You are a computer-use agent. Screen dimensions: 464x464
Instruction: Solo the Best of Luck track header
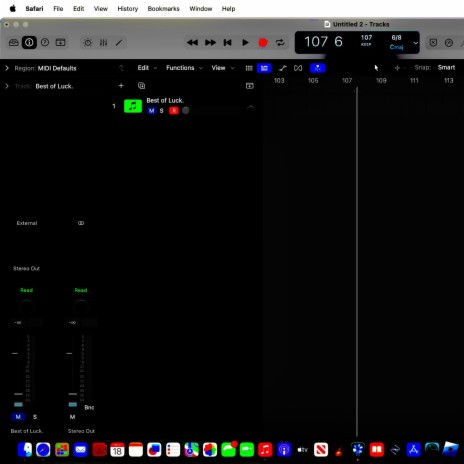[162, 111]
